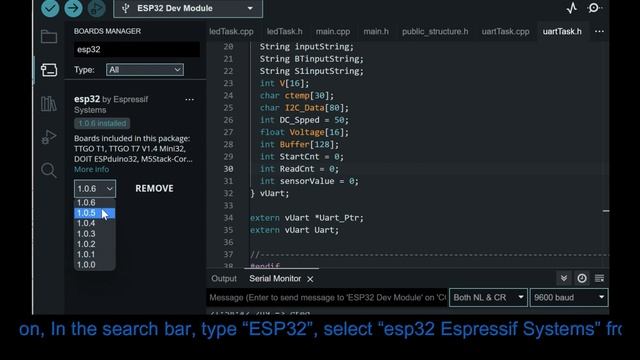Viewport: 640px width, 360px height.
Task: Click the code line 'float Voltage[16];'
Action: point(304,132)
